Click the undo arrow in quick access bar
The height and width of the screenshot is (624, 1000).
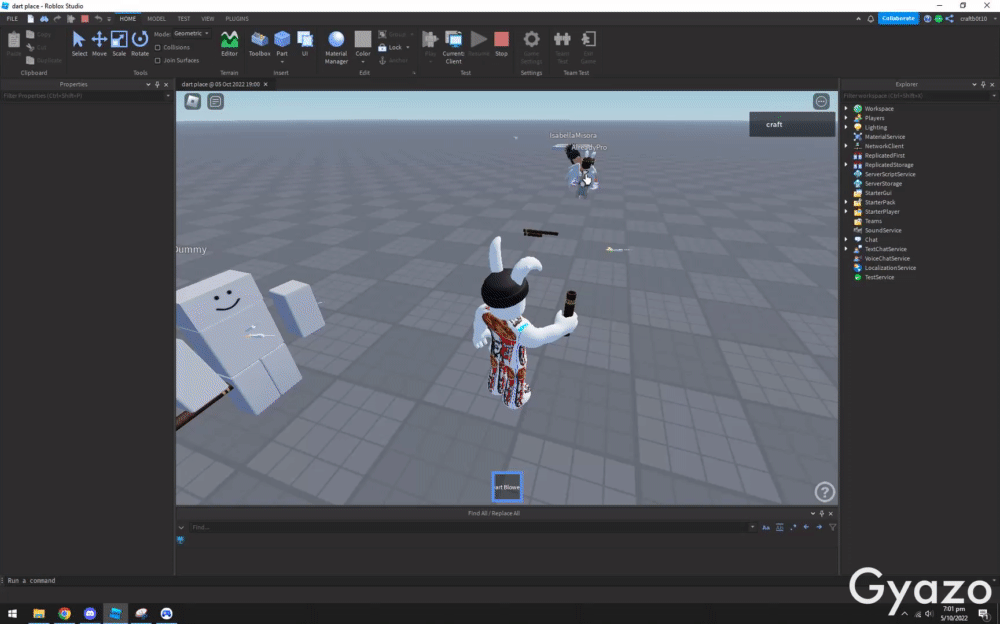[x=98, y=19]
